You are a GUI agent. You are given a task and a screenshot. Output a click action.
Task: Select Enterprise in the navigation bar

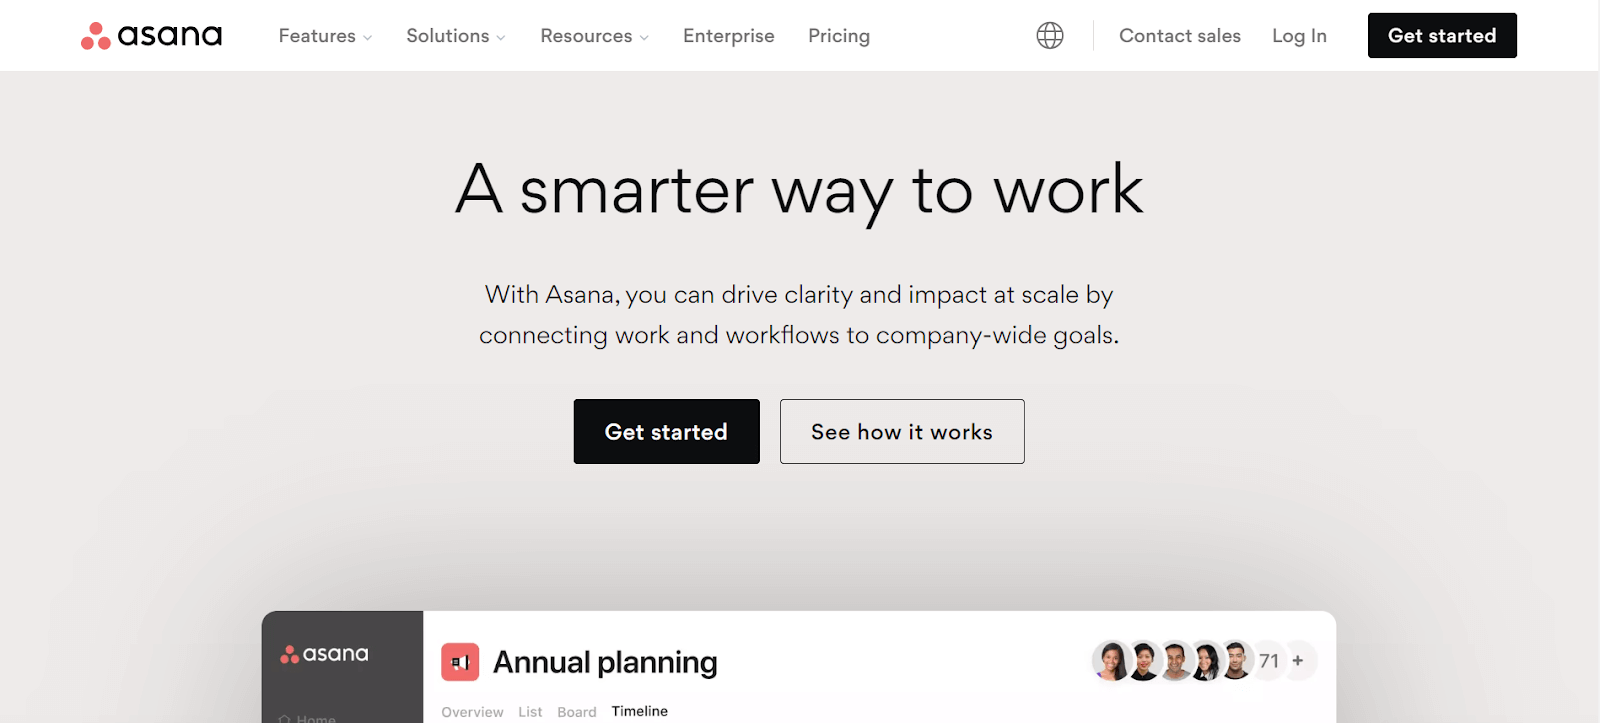tap(728, 35)
